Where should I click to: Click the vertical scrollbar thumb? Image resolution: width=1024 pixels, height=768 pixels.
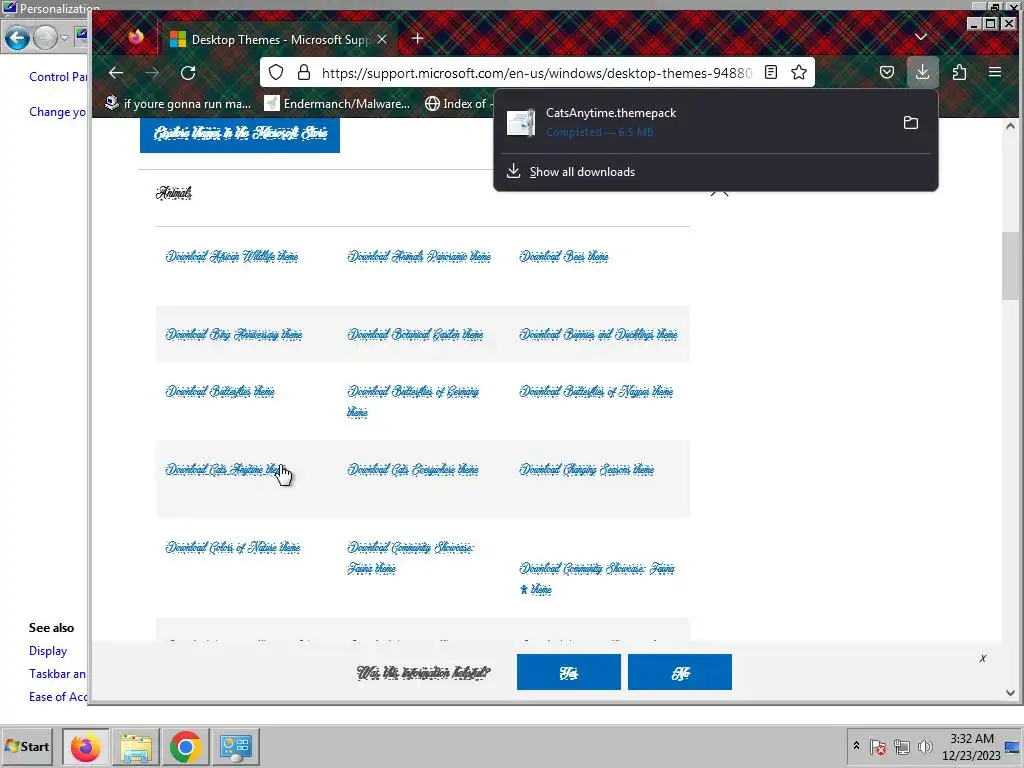tap(1010, 266)
